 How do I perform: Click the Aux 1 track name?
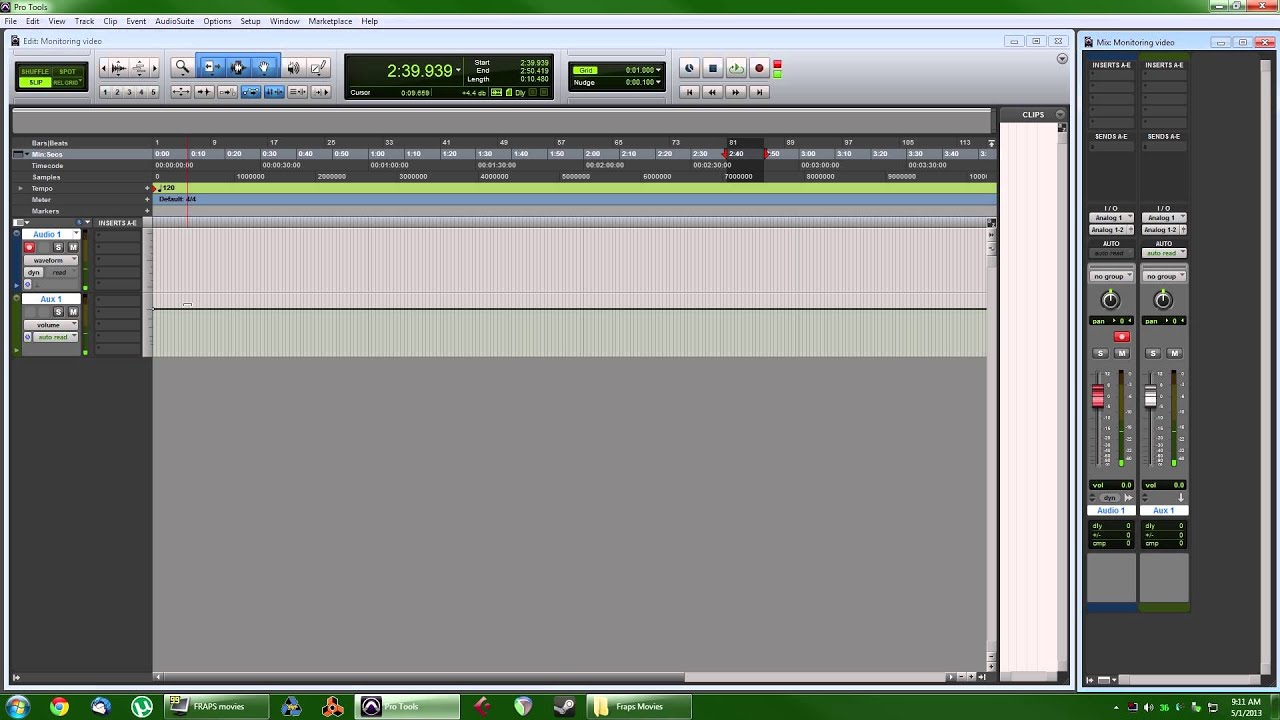[x=51, y=299]
